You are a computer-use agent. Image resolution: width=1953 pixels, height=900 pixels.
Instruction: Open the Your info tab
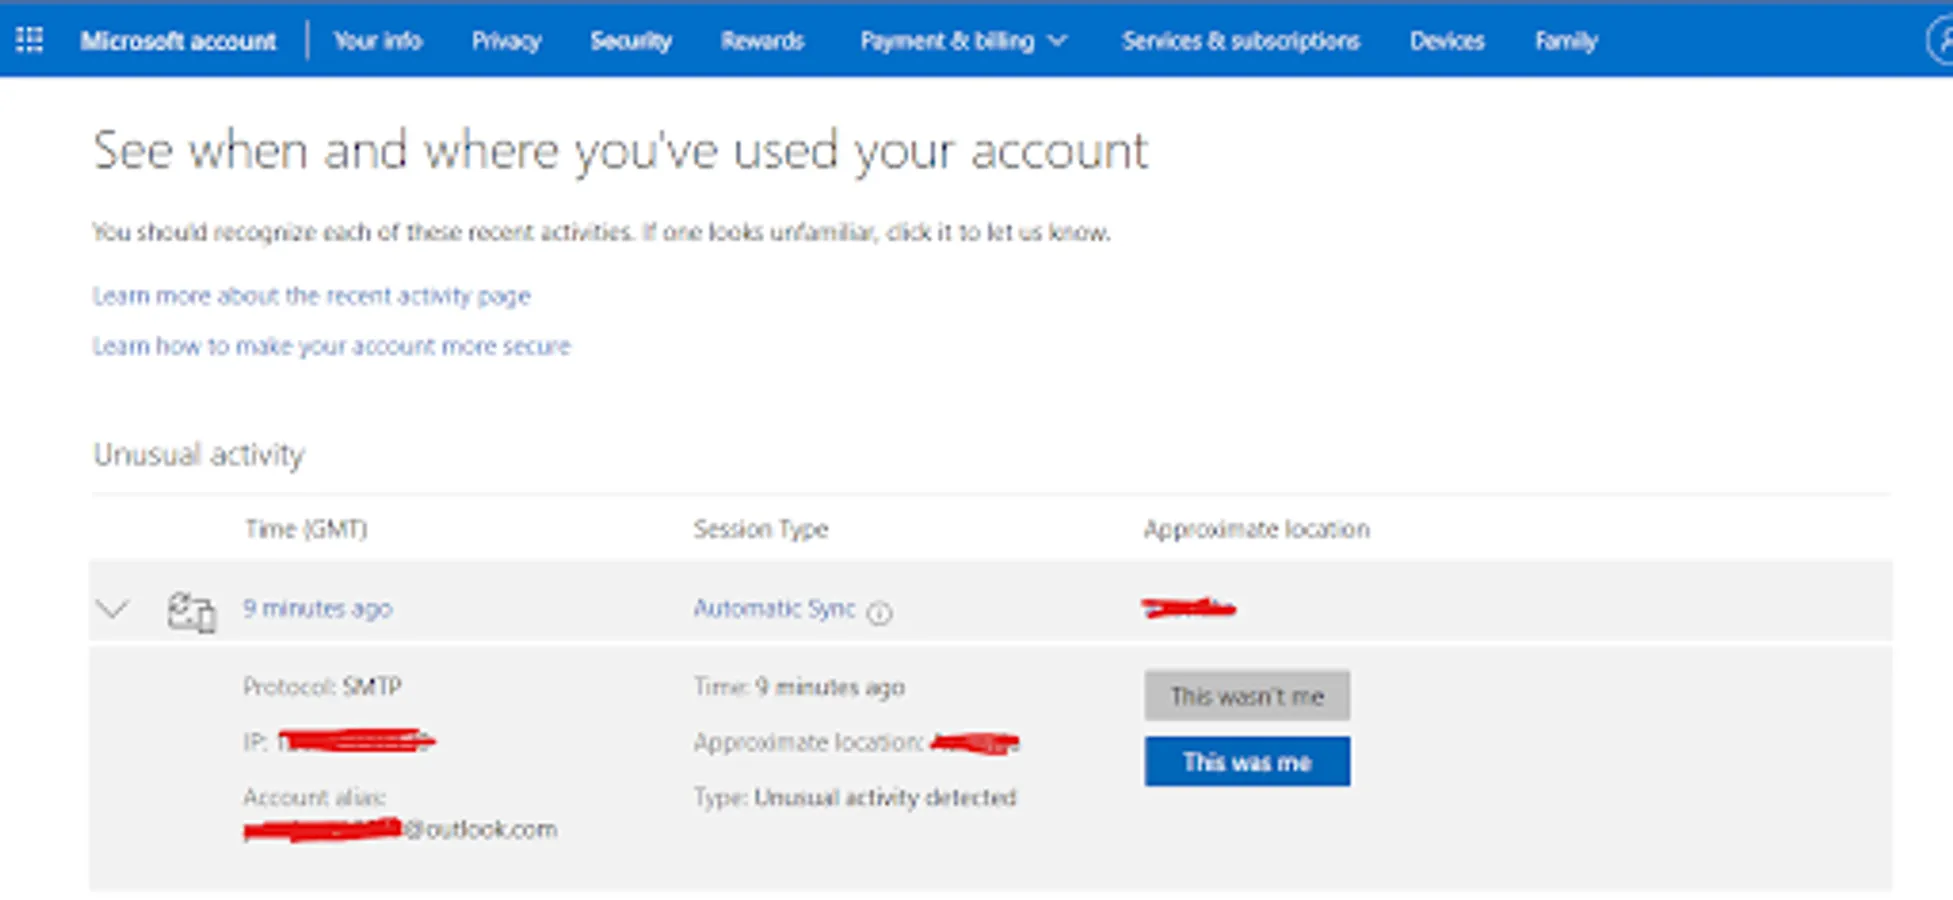[x=378, y=41]
